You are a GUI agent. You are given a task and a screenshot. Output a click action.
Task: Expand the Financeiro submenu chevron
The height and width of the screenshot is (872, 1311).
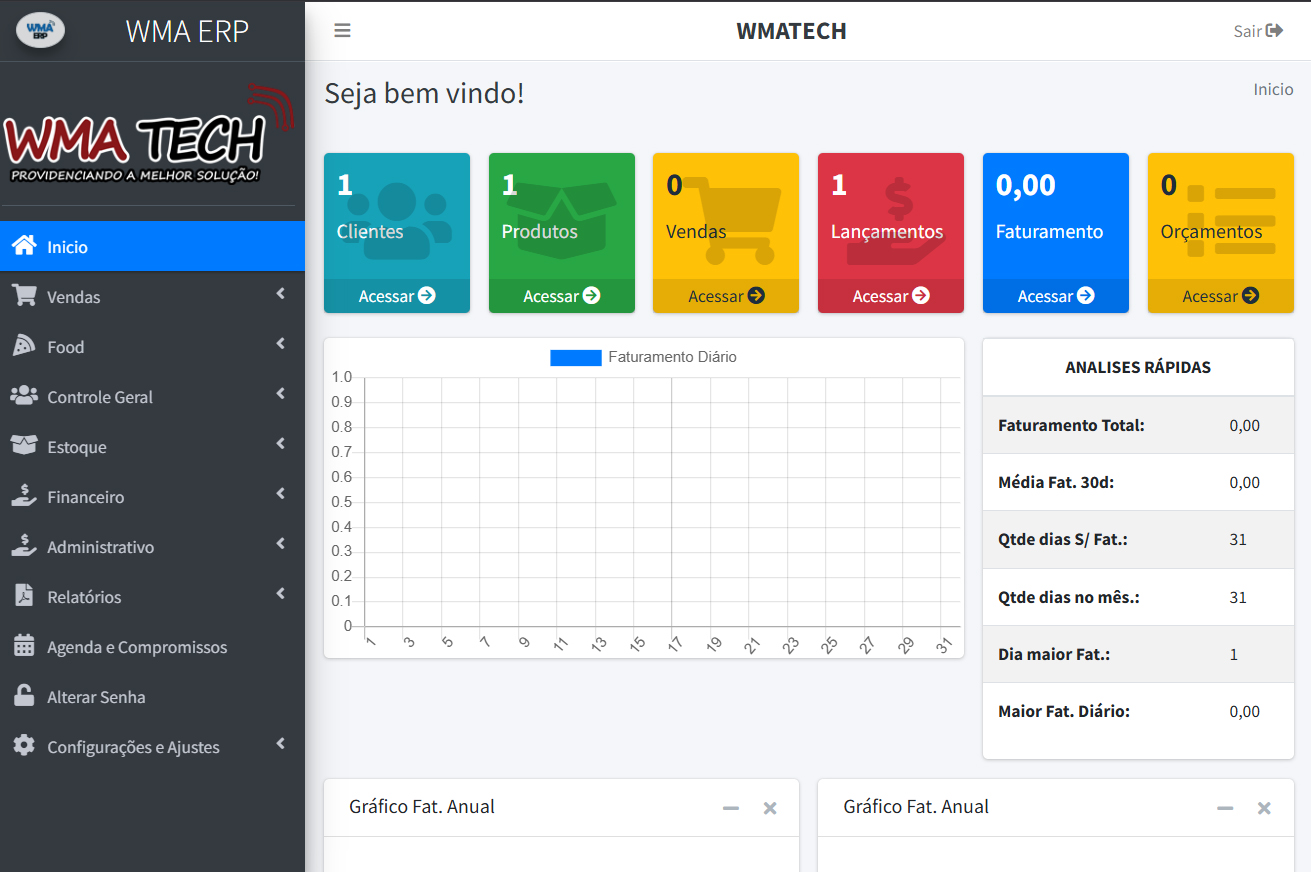coord(281,494)
